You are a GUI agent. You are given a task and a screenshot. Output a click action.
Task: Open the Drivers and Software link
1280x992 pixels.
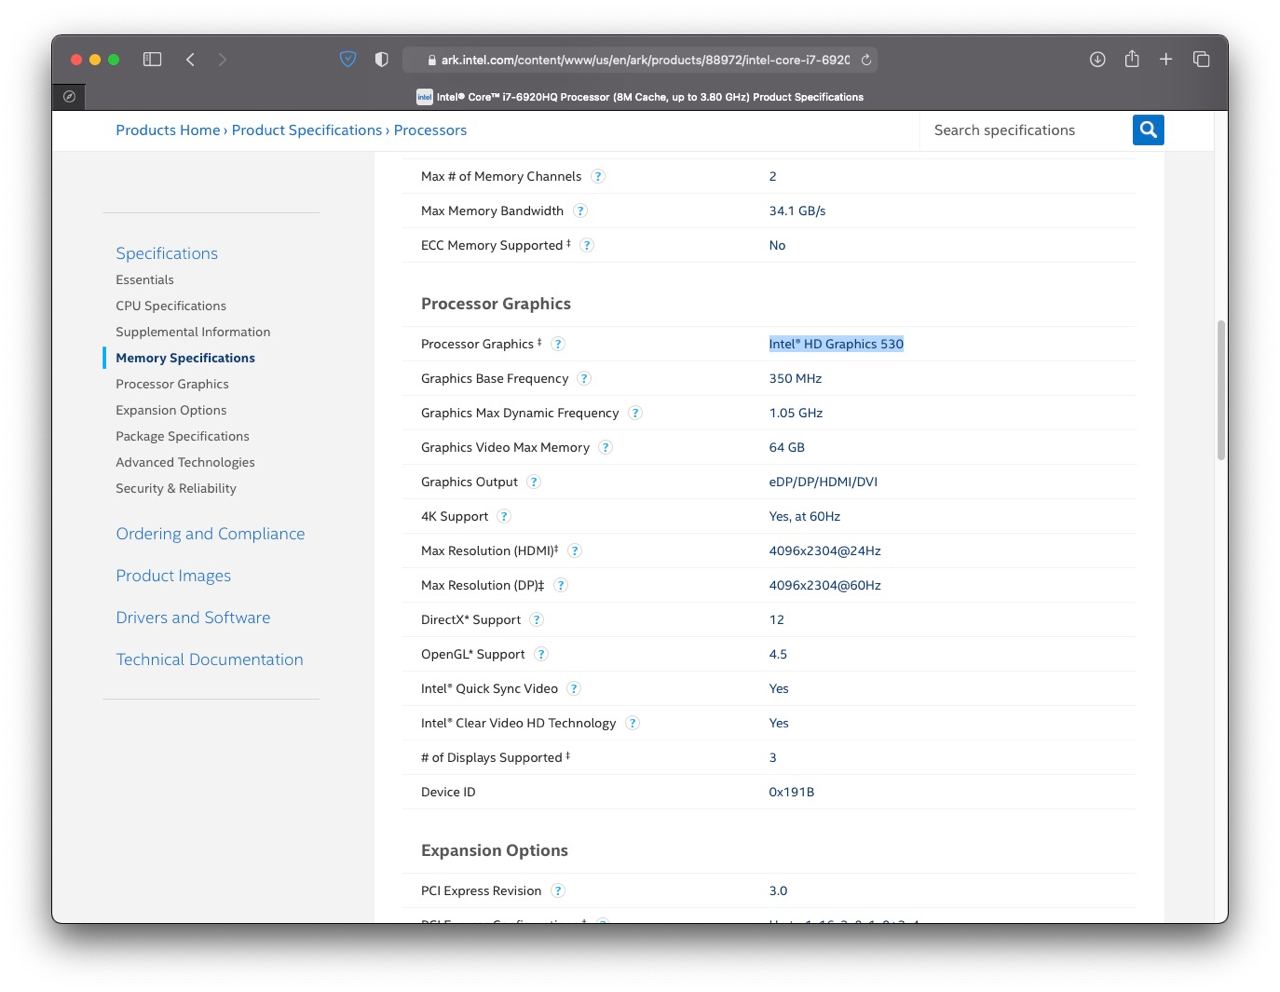(193, 618)
